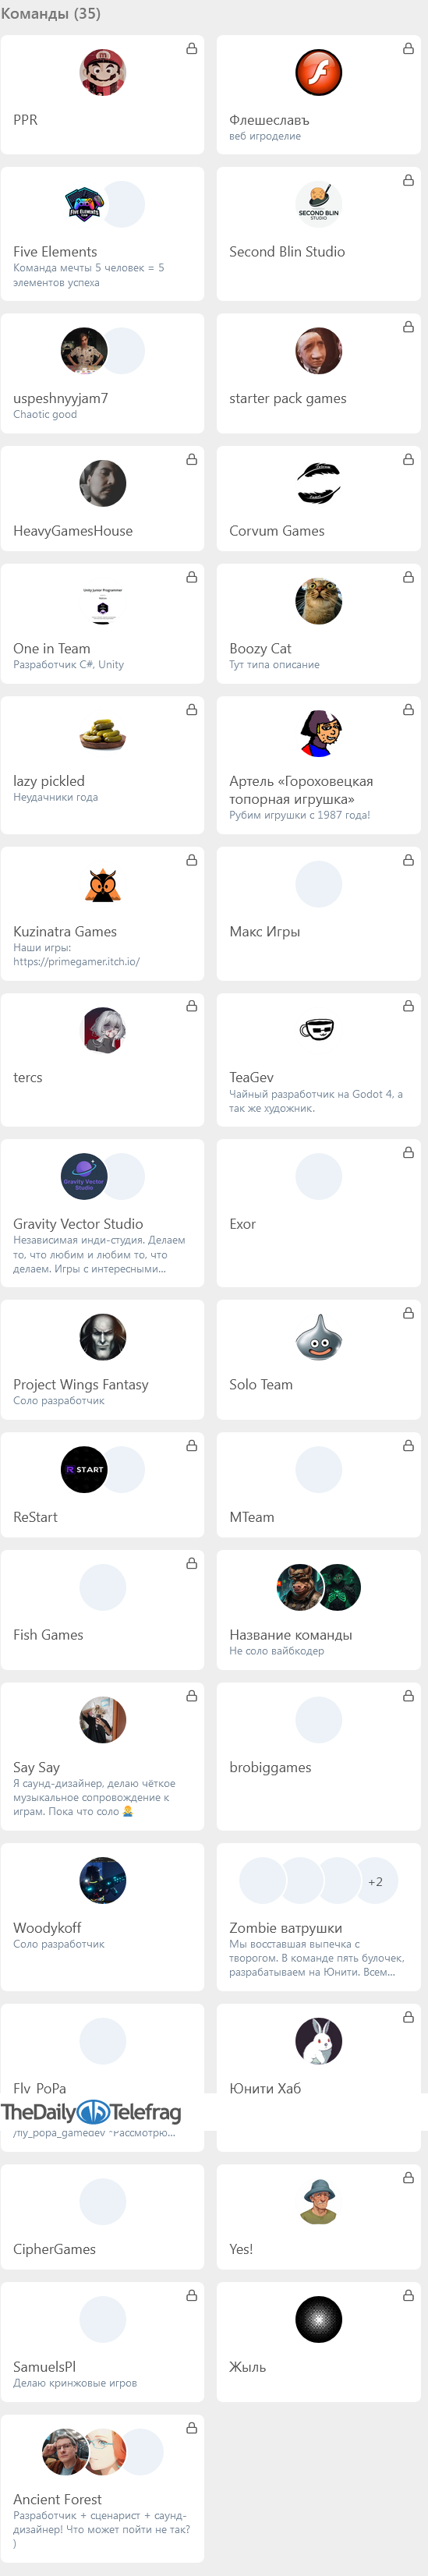Click the Kuzinatra Games owl logo
Image resolution: width=428 pixels, height=2576 pixels.
pyautogui.click(x=103, y=884)
